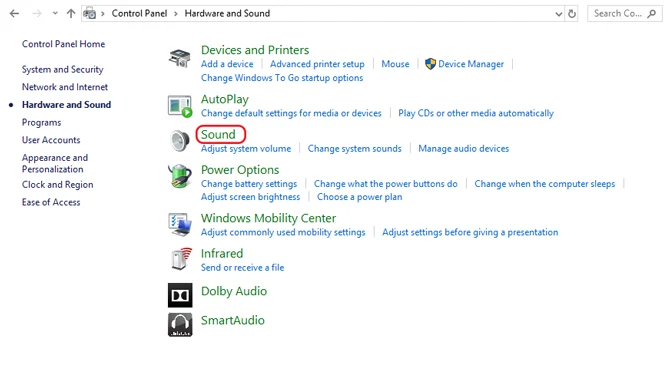670x377 pixels.
Task: Click Manage audio devices link
Action: (x=464, y=149)
